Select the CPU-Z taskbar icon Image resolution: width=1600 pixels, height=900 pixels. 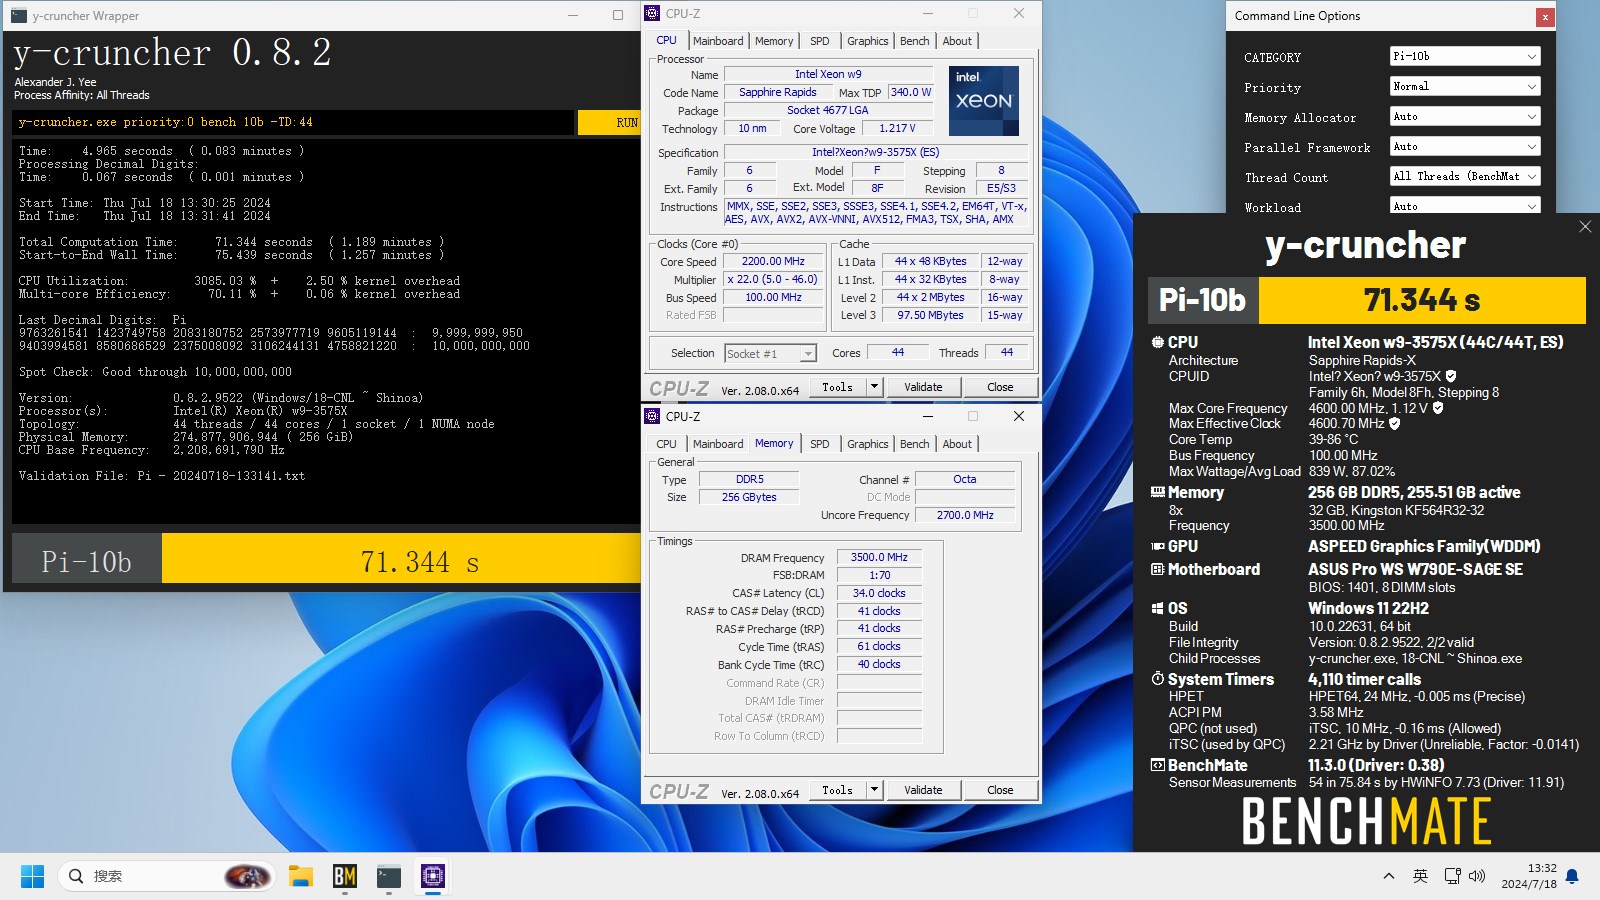click(433, 876)
